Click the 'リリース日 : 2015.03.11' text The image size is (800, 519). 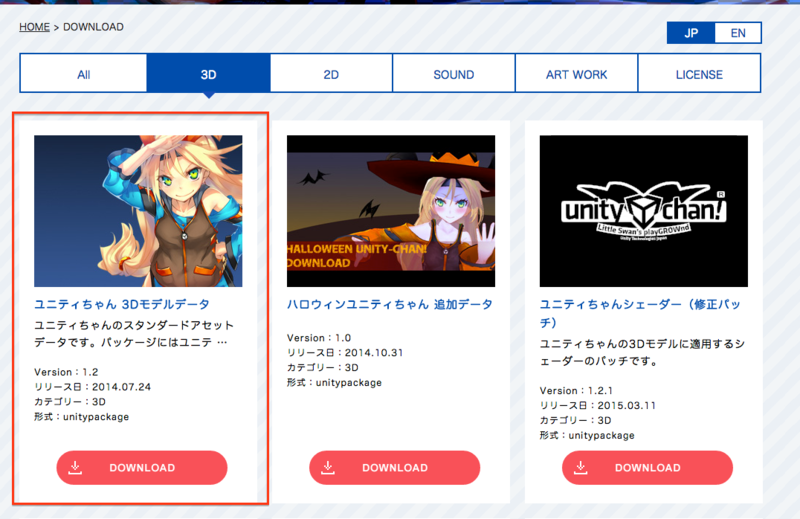[598, 405]
